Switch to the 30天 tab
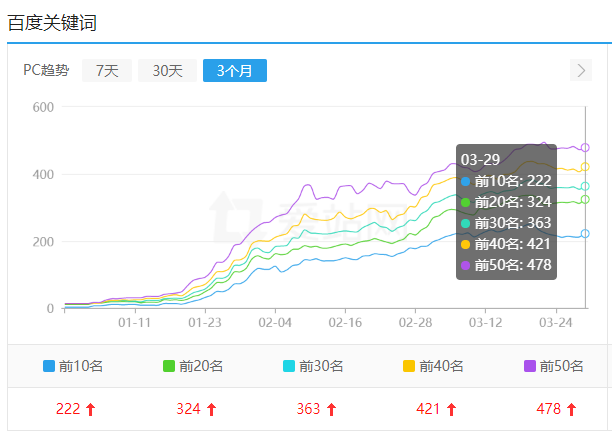 [x=167, y=70]
